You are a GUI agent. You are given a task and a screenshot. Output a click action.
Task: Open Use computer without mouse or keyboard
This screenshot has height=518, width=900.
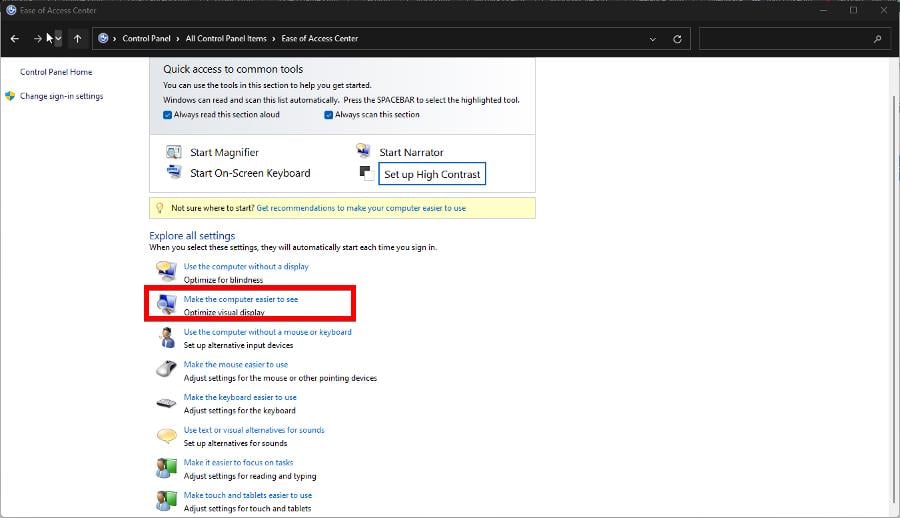[267, 332]
